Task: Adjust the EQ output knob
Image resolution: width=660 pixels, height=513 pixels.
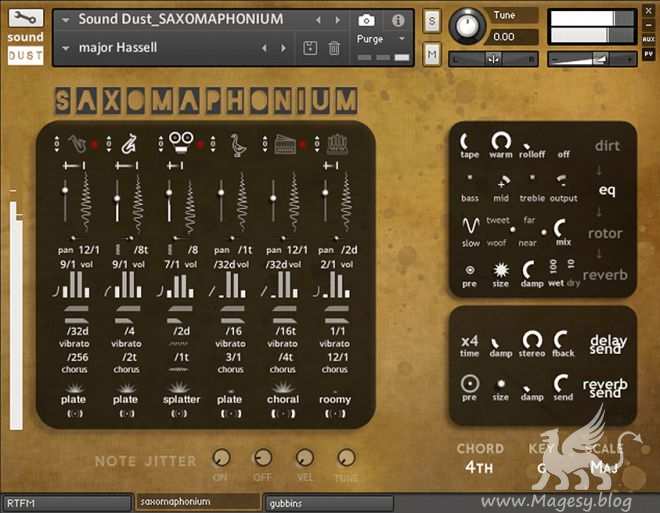Action: point(562,180)
